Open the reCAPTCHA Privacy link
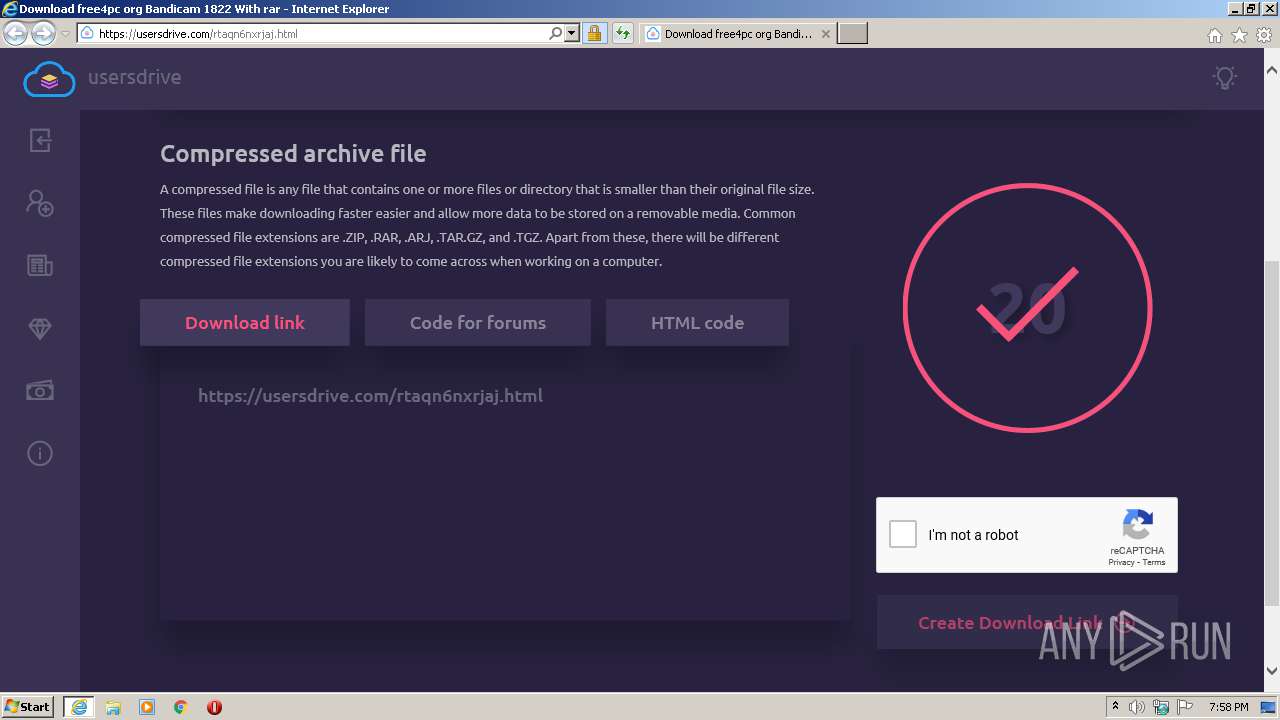 1121,562
